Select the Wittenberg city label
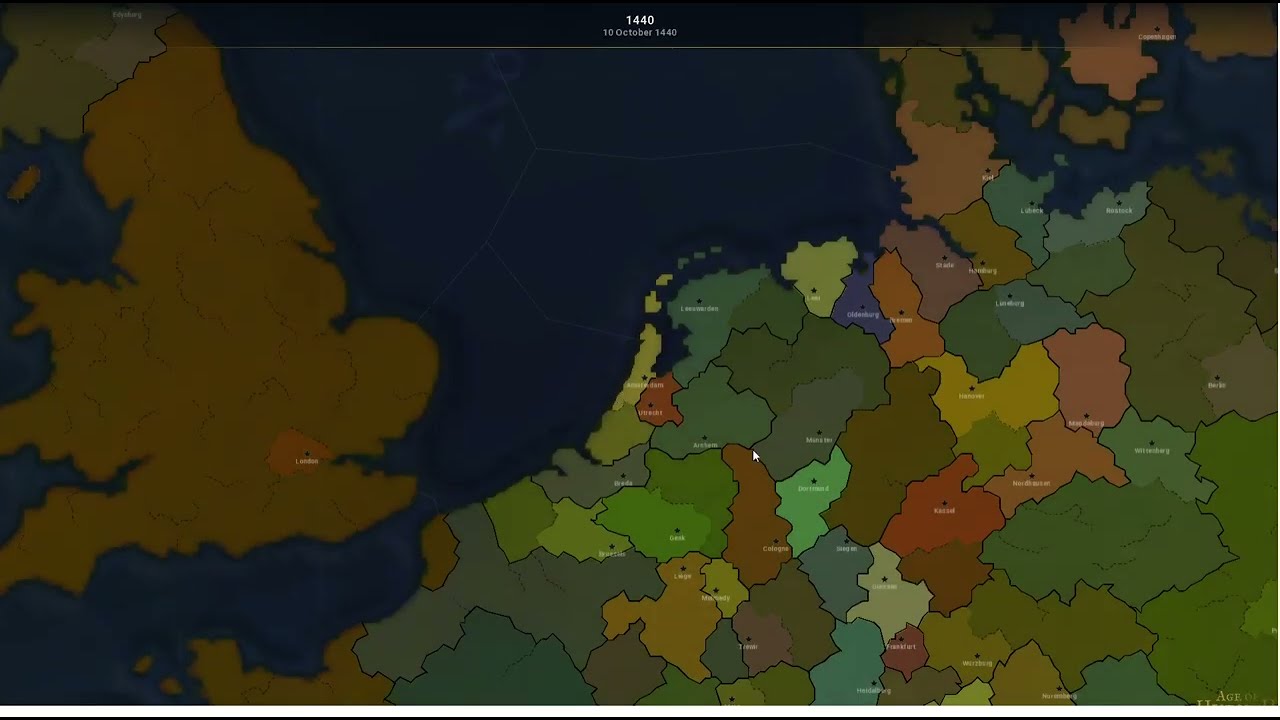The image size is (1280, 720). [1151, 451]
